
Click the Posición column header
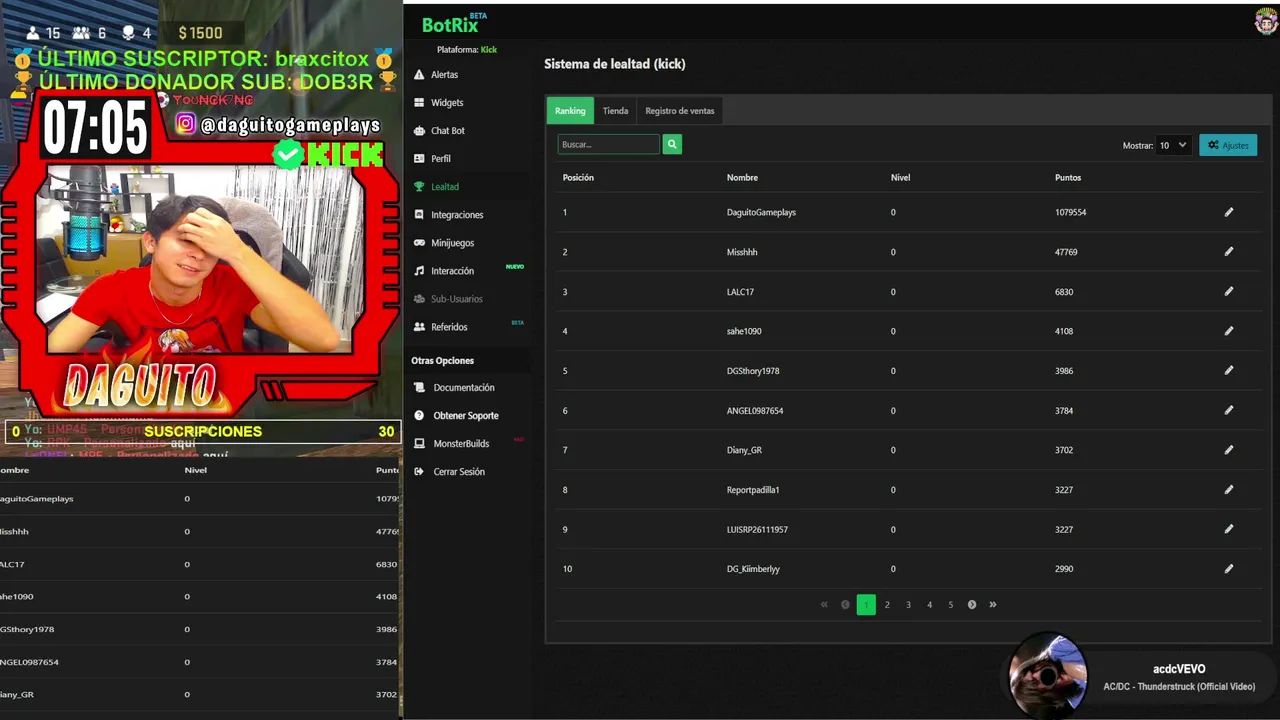(578, 178)
